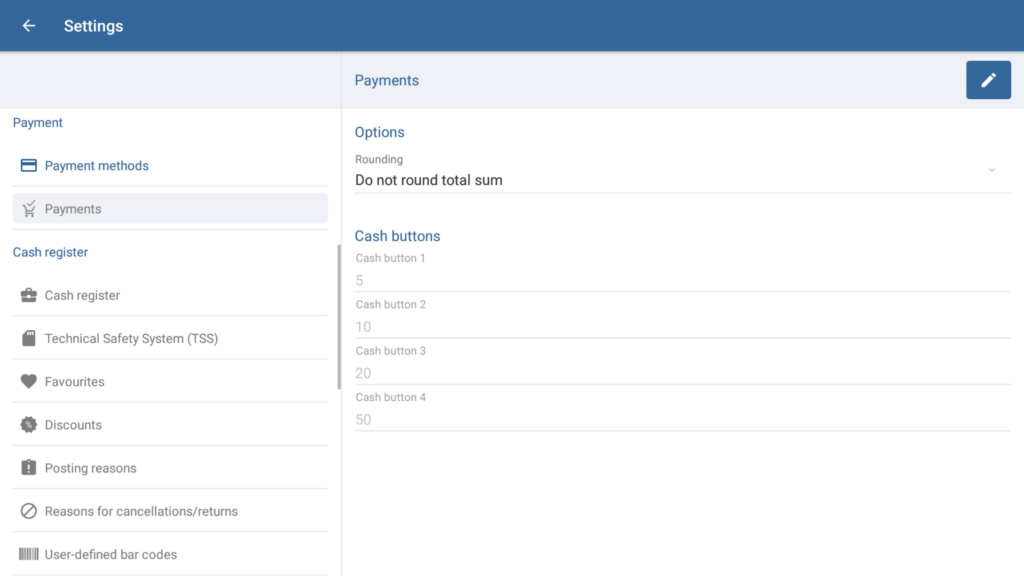Click the User-defined bar codes icon
The width and height of the screenshot is (1024, 576).
pos(29,554)
